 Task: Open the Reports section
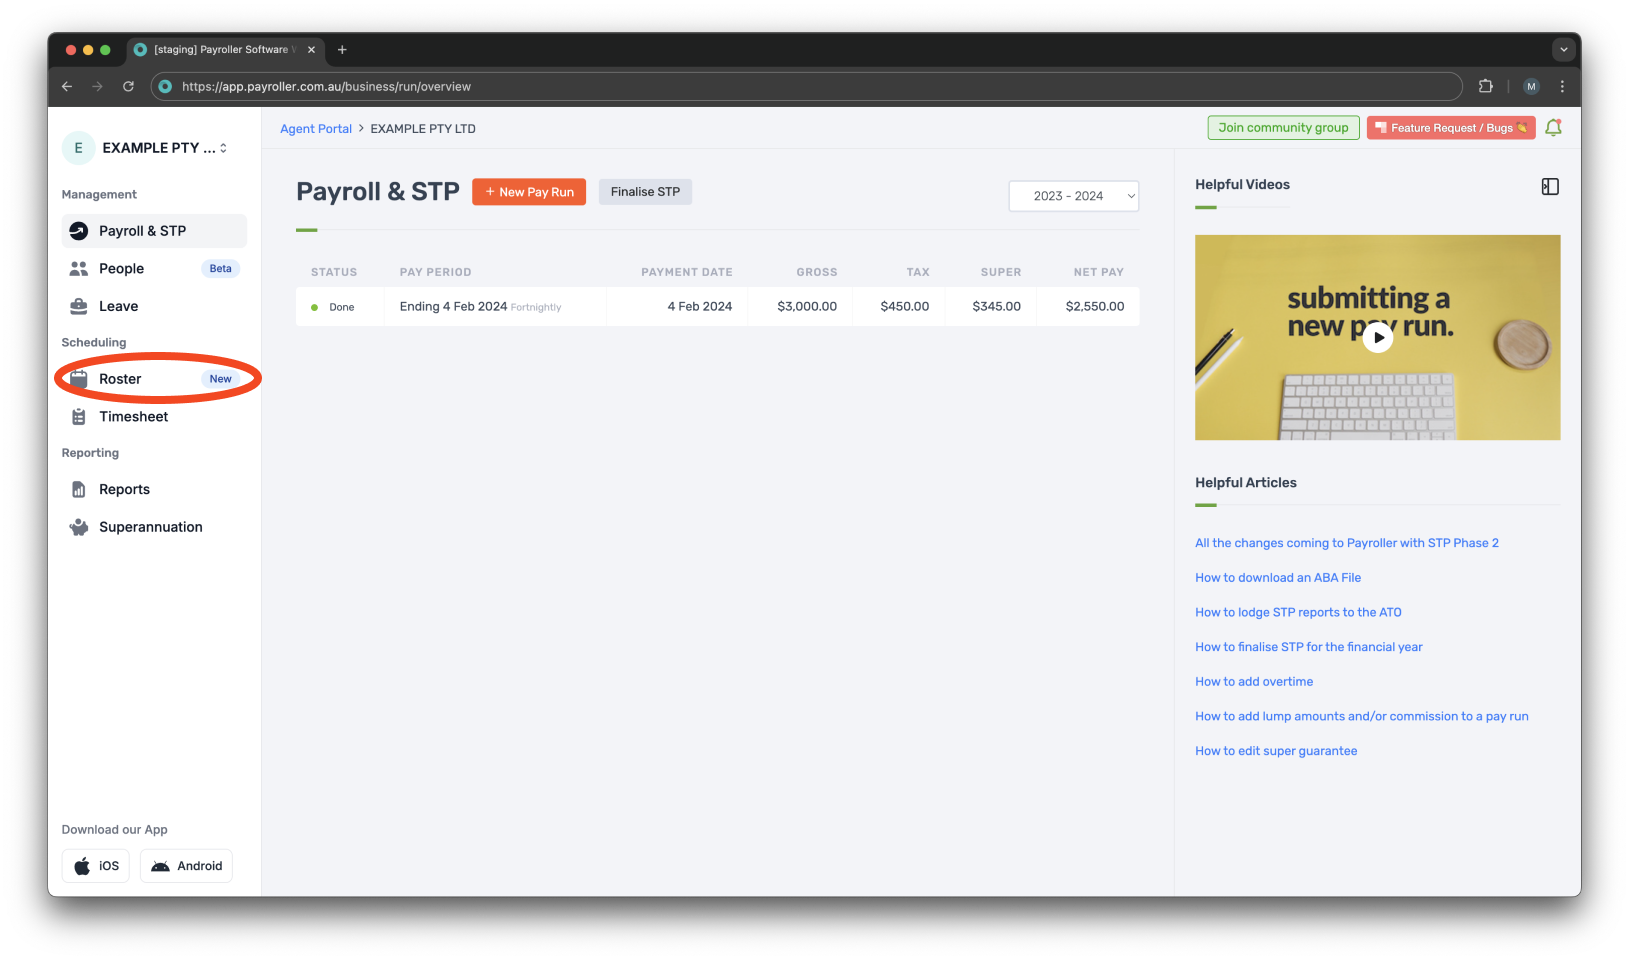tap(154, 490)
